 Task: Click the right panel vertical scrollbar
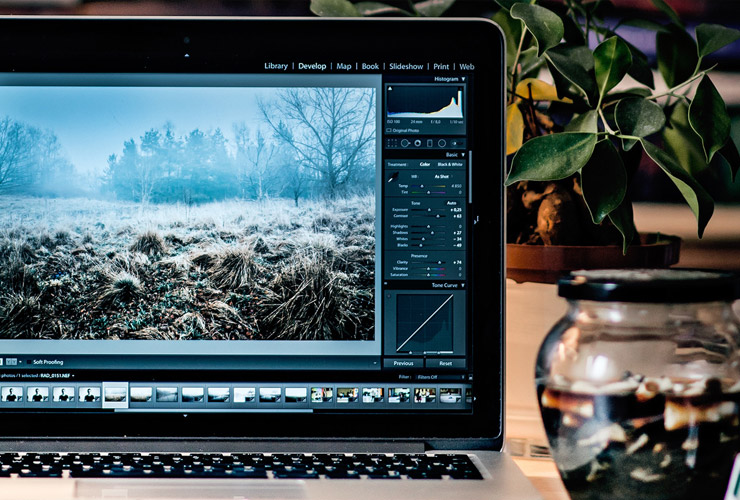(x=471, y=177)
